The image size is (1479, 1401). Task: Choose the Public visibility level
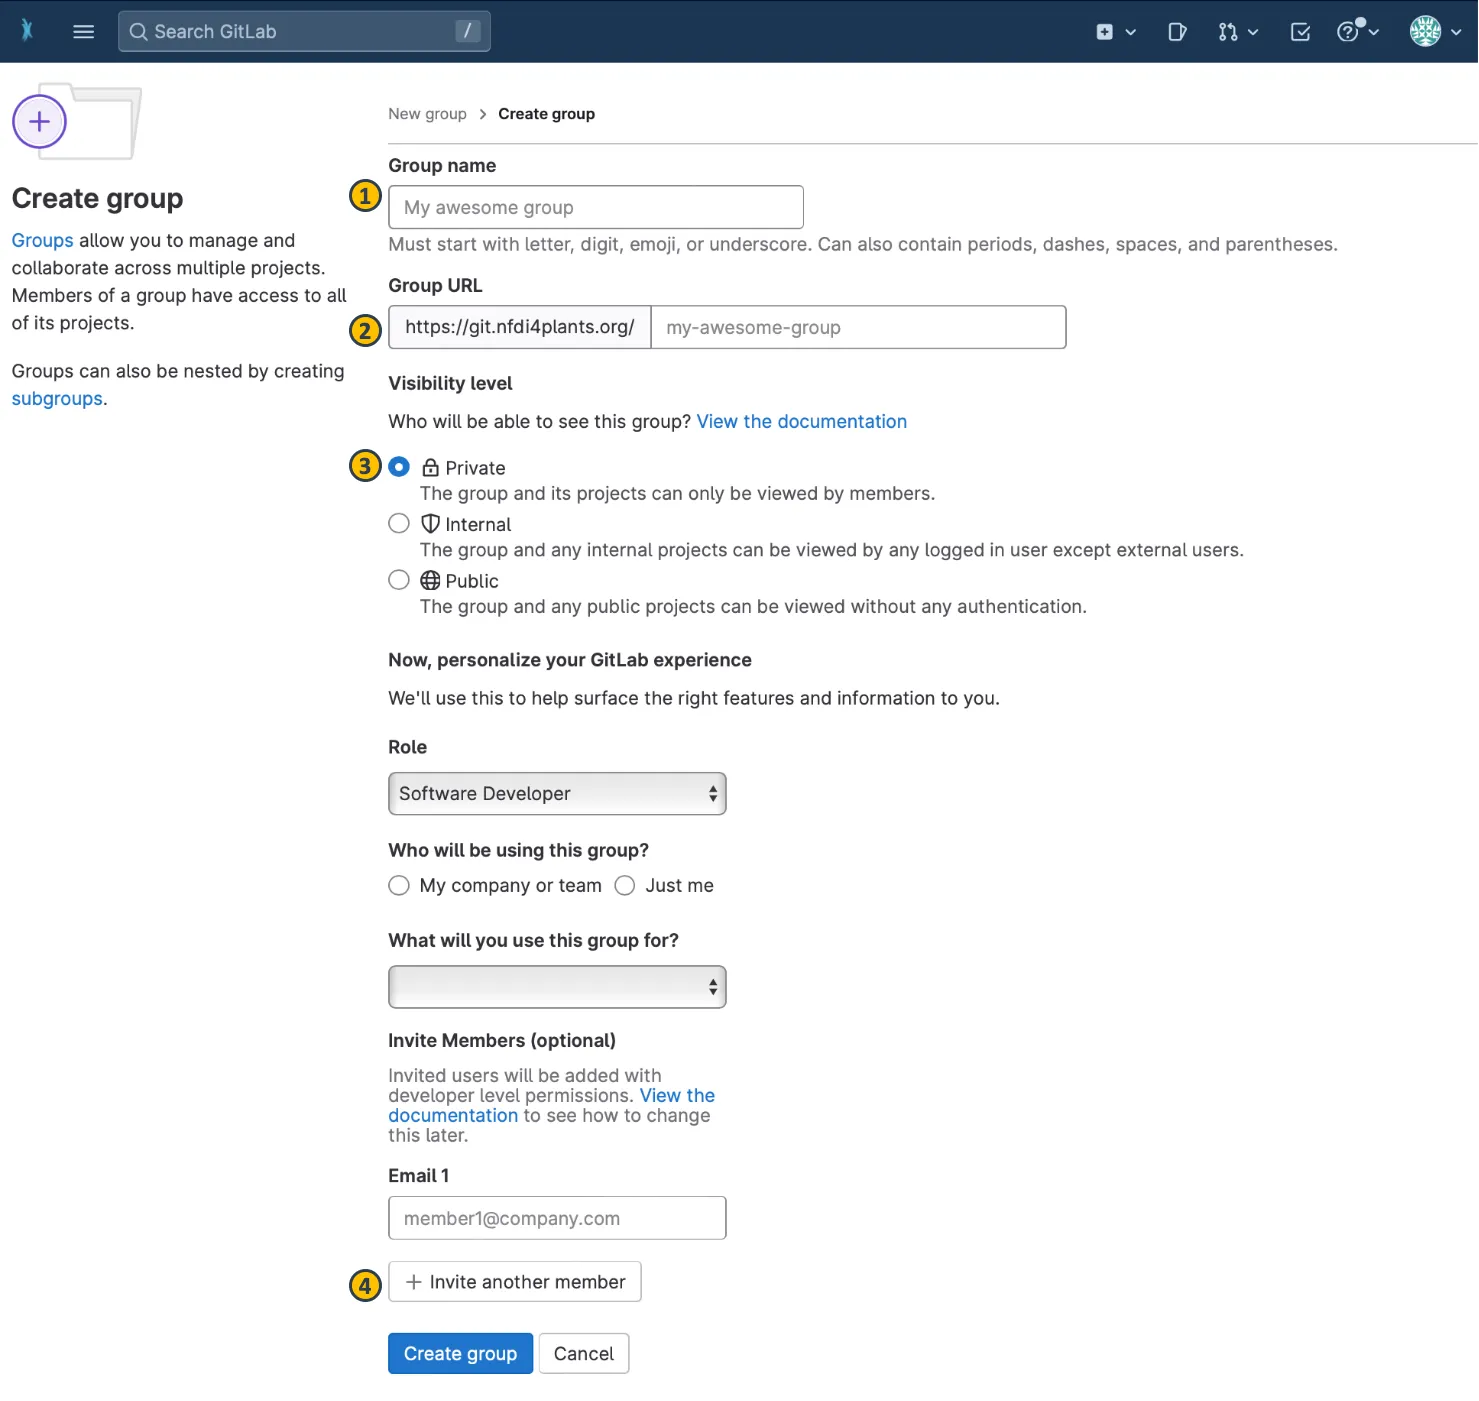(x=399, y=580)
